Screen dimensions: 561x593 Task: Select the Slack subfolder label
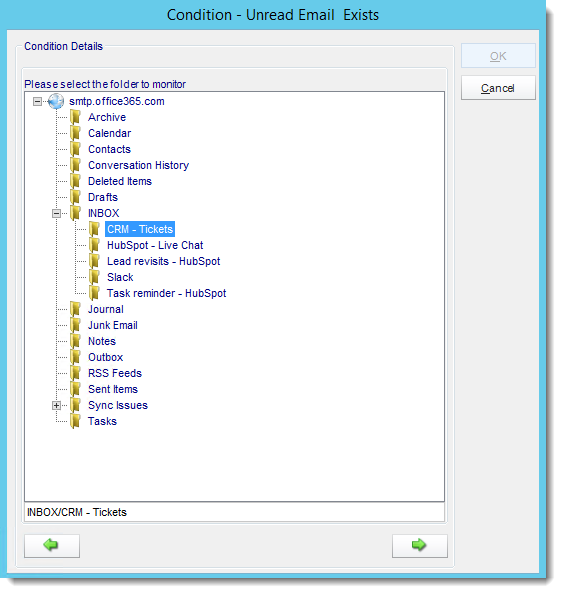pos(120,277)
